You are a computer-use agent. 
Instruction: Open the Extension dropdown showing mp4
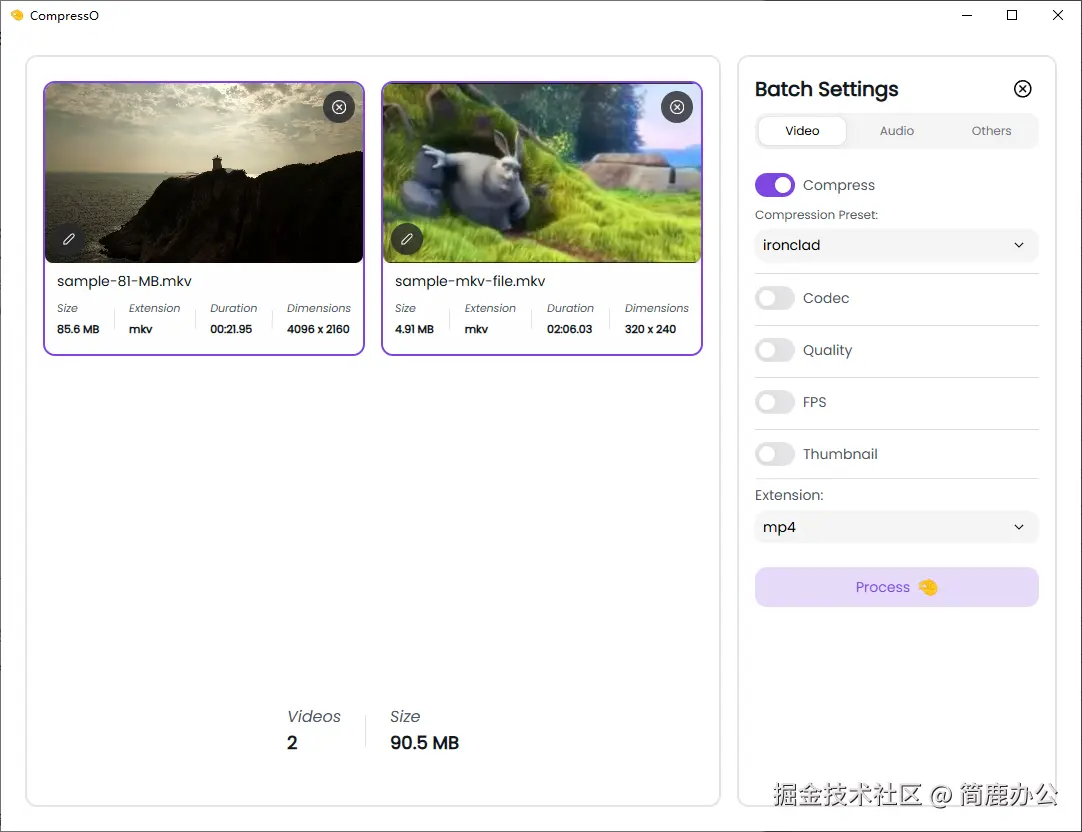[x=895, y=527]
